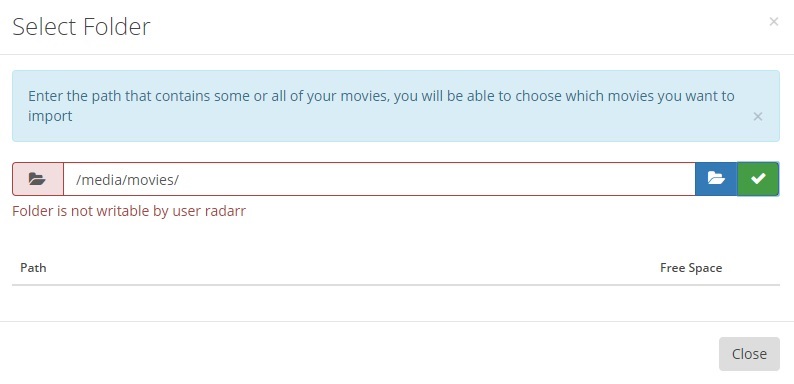
Task: Accept the /media/movies/ folder using the check icon
Action: click(758, 179)
